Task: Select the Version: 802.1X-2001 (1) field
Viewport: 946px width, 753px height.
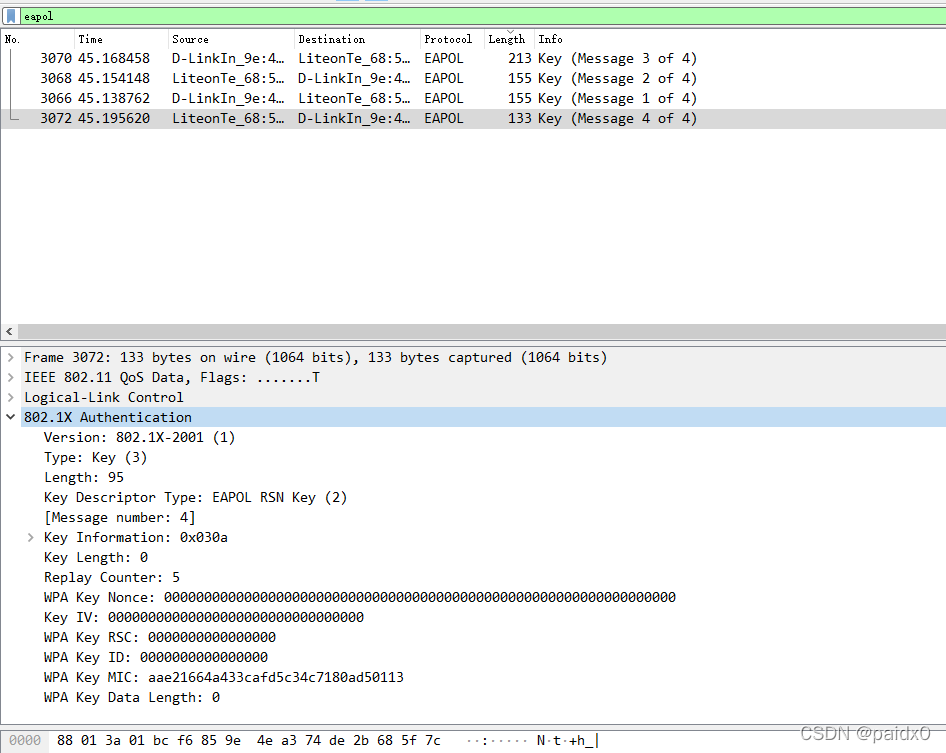Action: 139,437
